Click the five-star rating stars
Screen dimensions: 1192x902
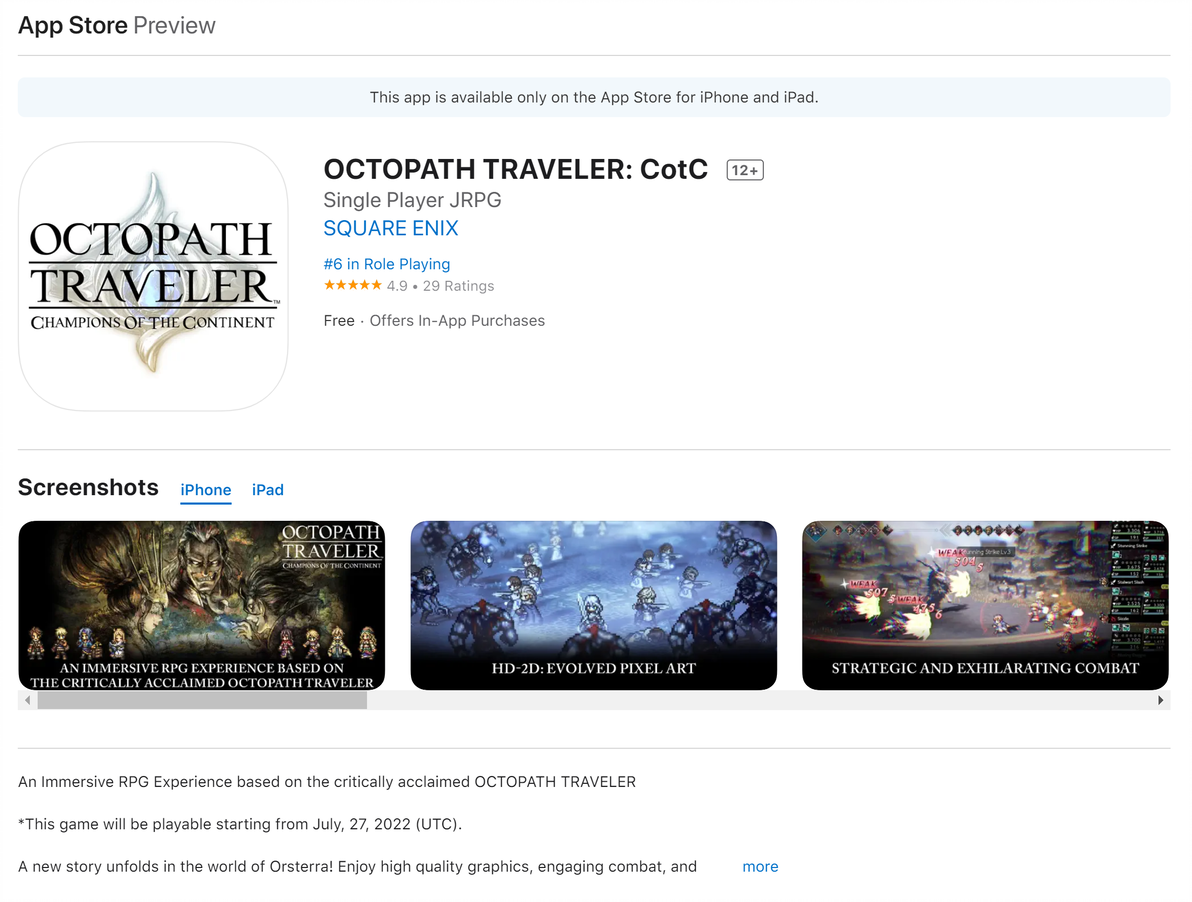click(353, 285)
